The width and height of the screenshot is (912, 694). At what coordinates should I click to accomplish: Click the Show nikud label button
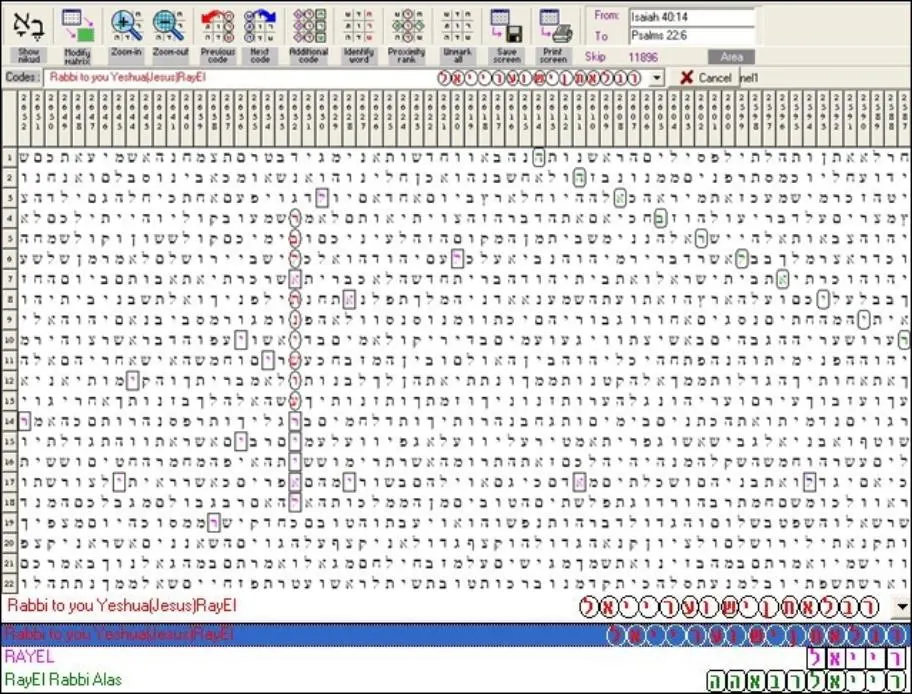tap(28, 56)
